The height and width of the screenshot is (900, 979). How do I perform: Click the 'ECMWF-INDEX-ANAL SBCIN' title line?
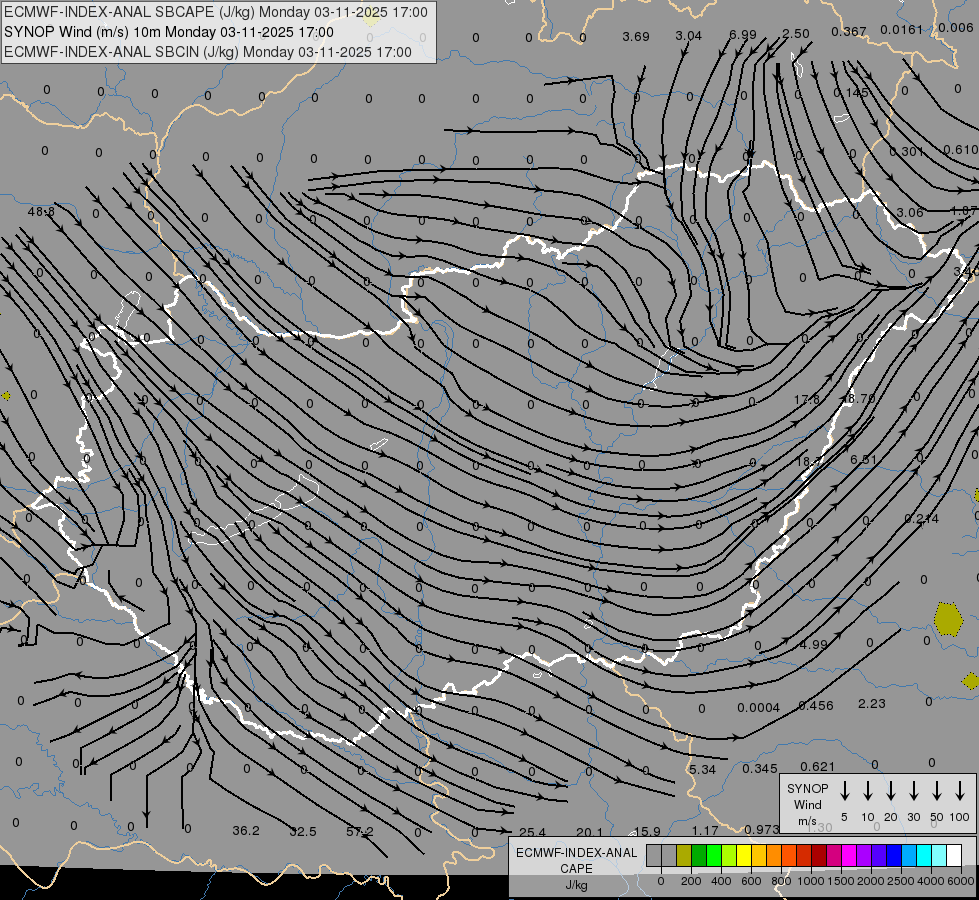(x=208, y=52)
